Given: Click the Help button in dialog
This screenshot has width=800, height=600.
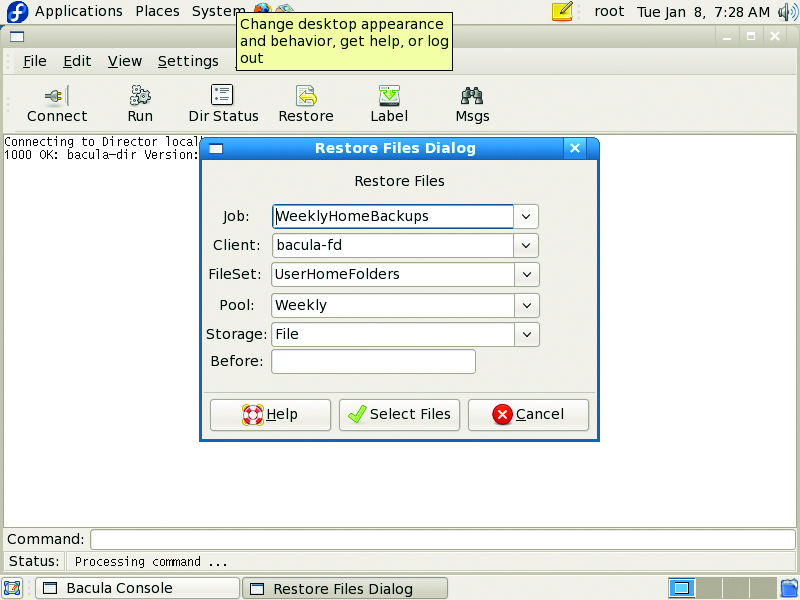Looking at the screenshot, I should [270, 414].
